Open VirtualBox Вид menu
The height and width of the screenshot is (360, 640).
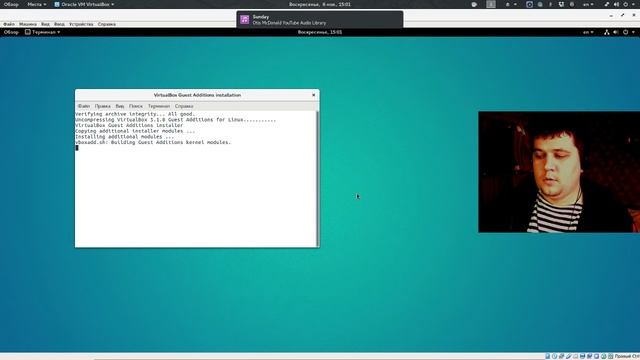point(45,24)
